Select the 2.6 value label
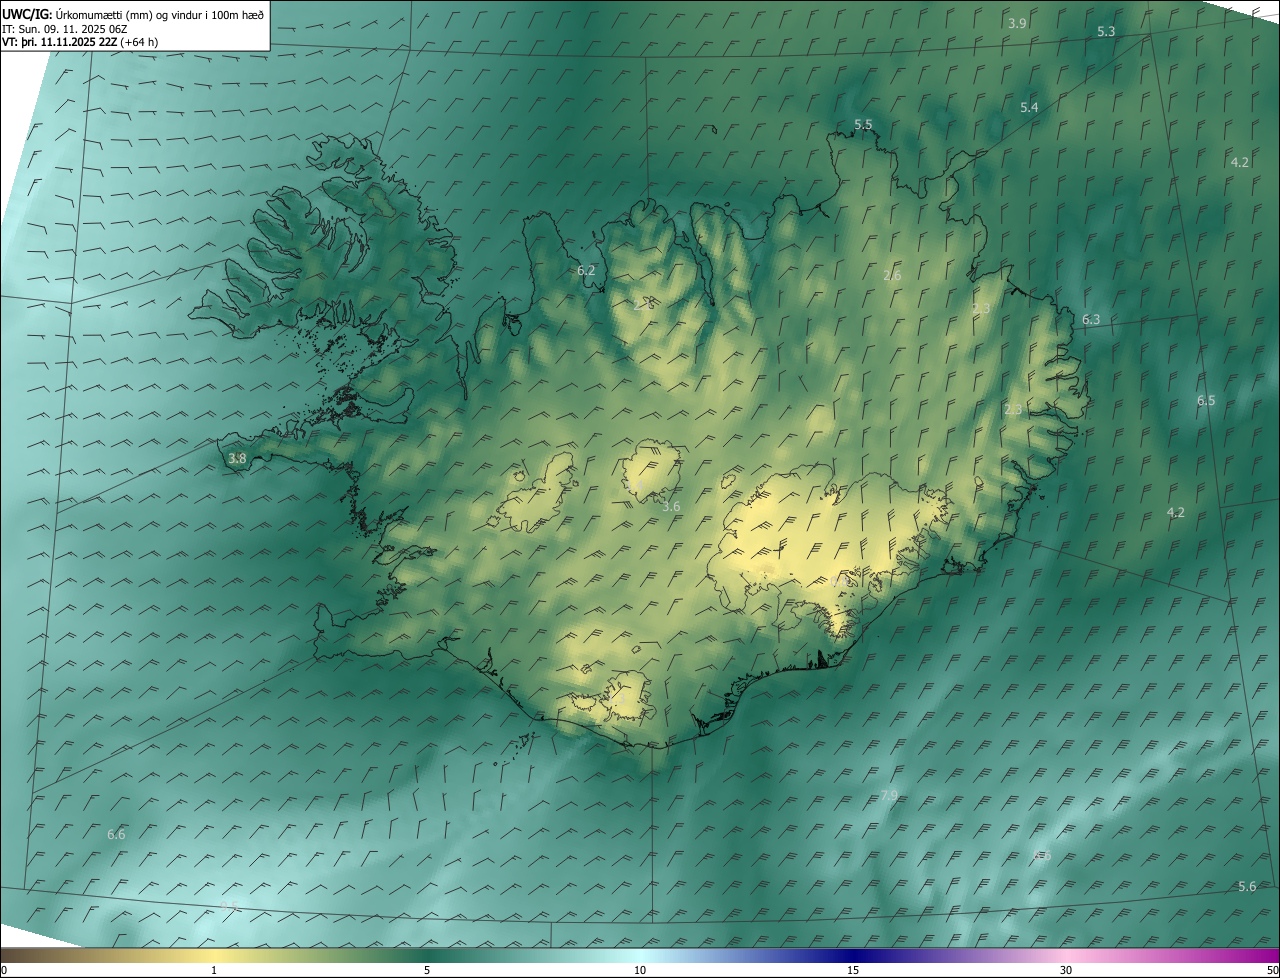The image size is (1280, 978). 893,275
